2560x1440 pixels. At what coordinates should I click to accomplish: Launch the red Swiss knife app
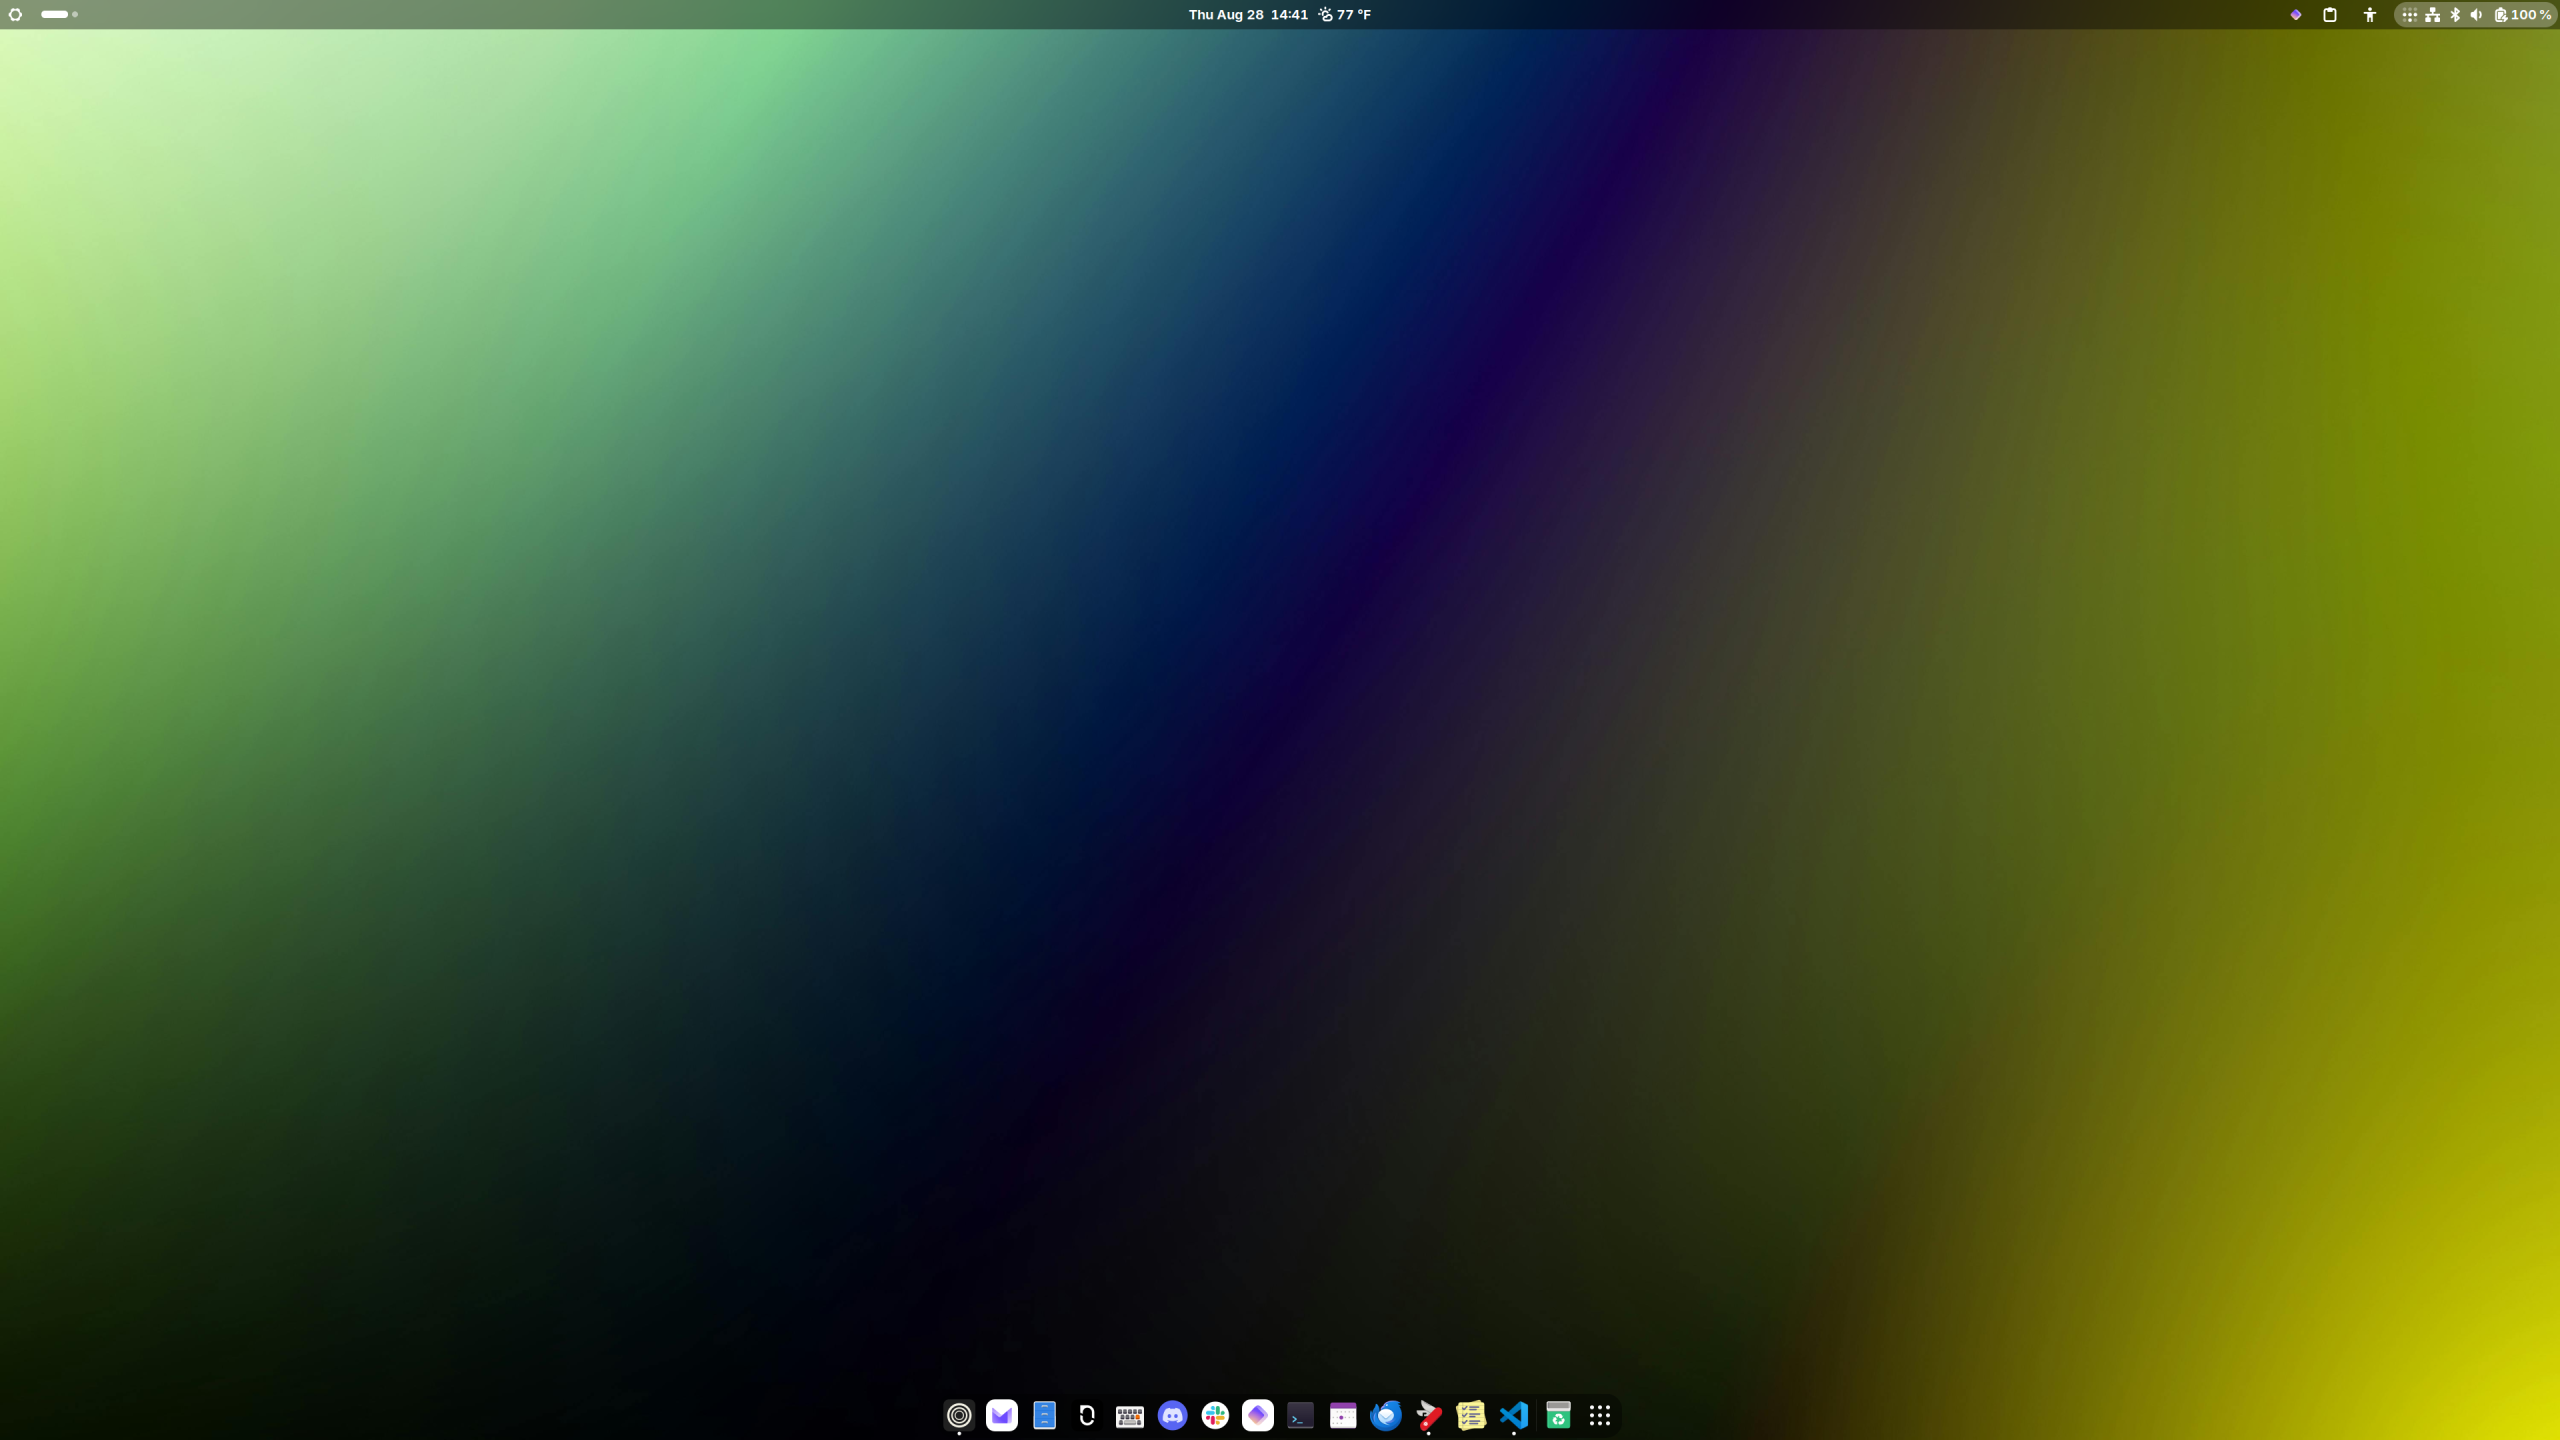pyautogui.click(x=1428, y=1415)
